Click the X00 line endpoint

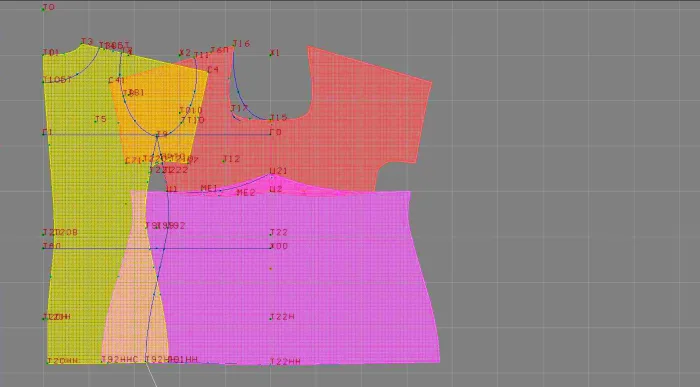[271, 247]
